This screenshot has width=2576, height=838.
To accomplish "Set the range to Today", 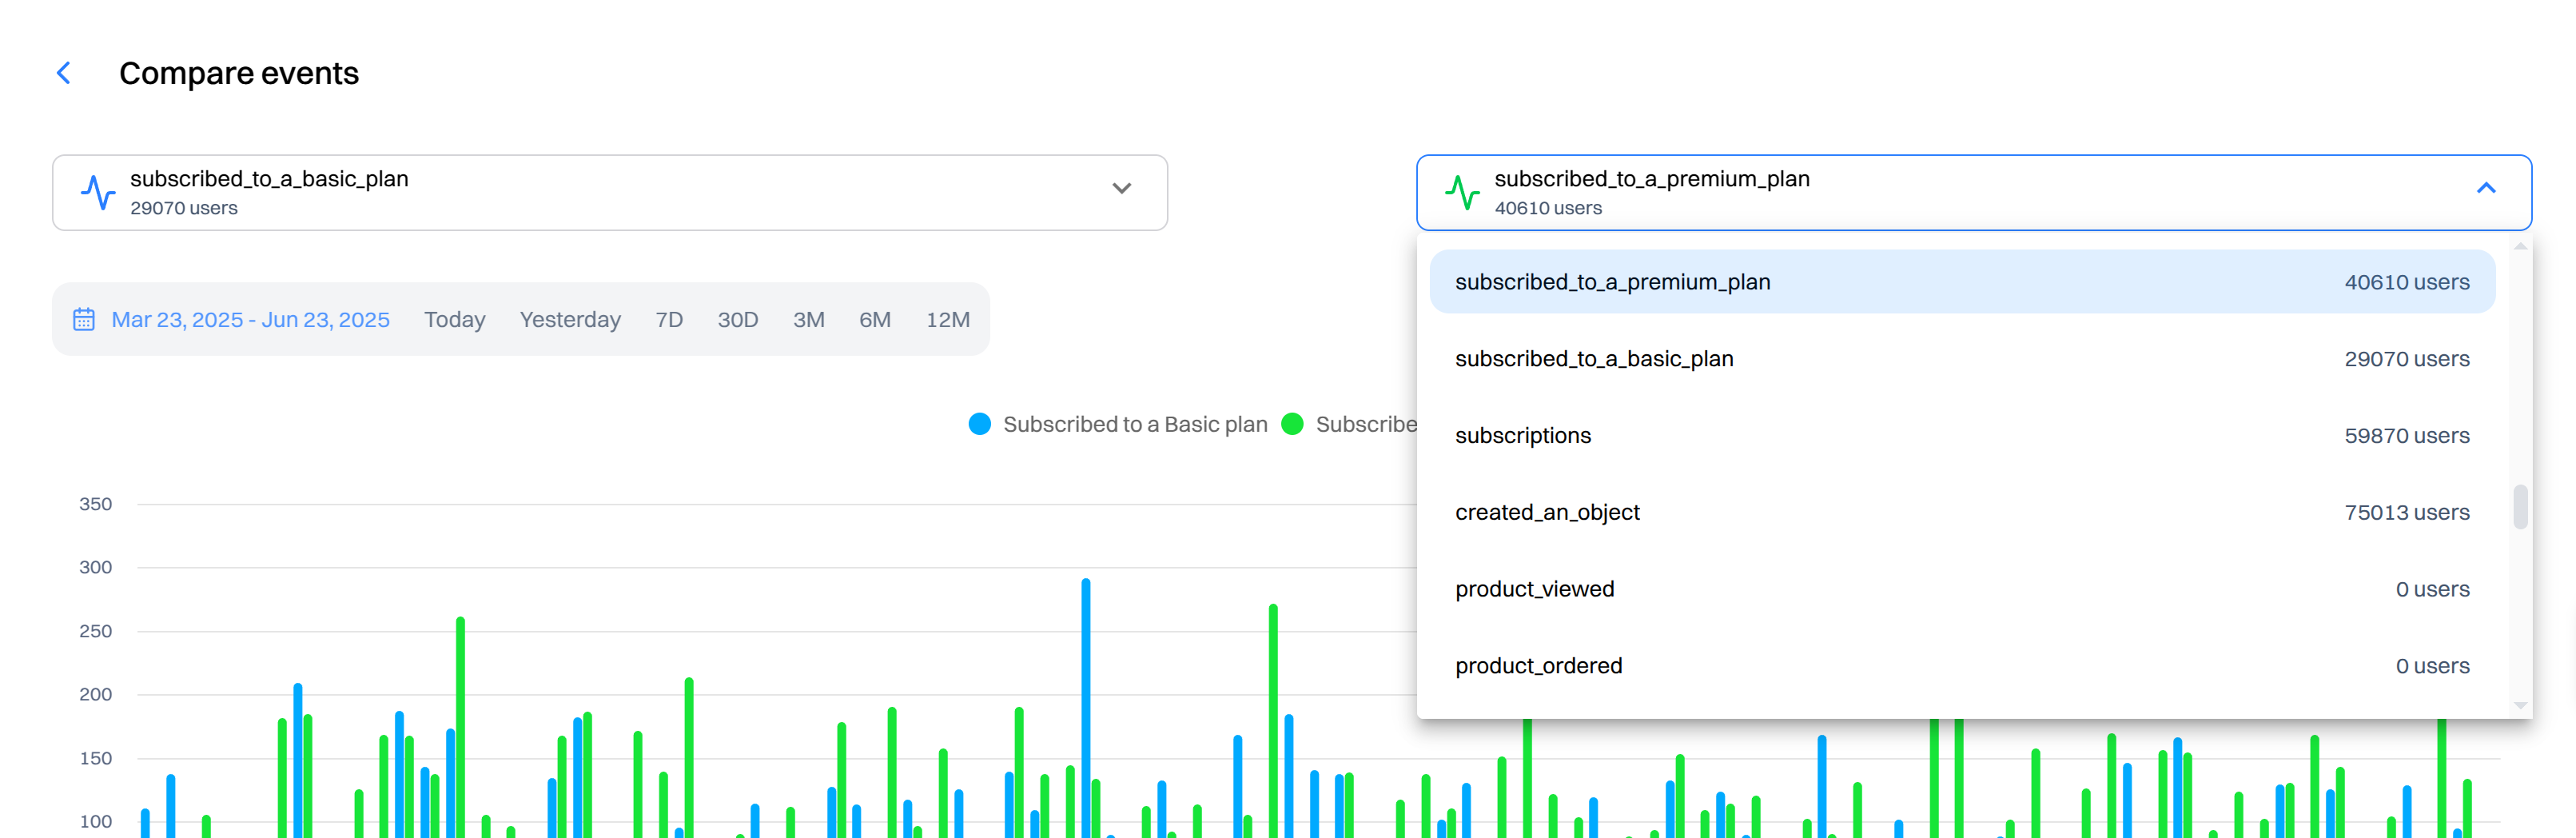I will (x=454, y=319).
